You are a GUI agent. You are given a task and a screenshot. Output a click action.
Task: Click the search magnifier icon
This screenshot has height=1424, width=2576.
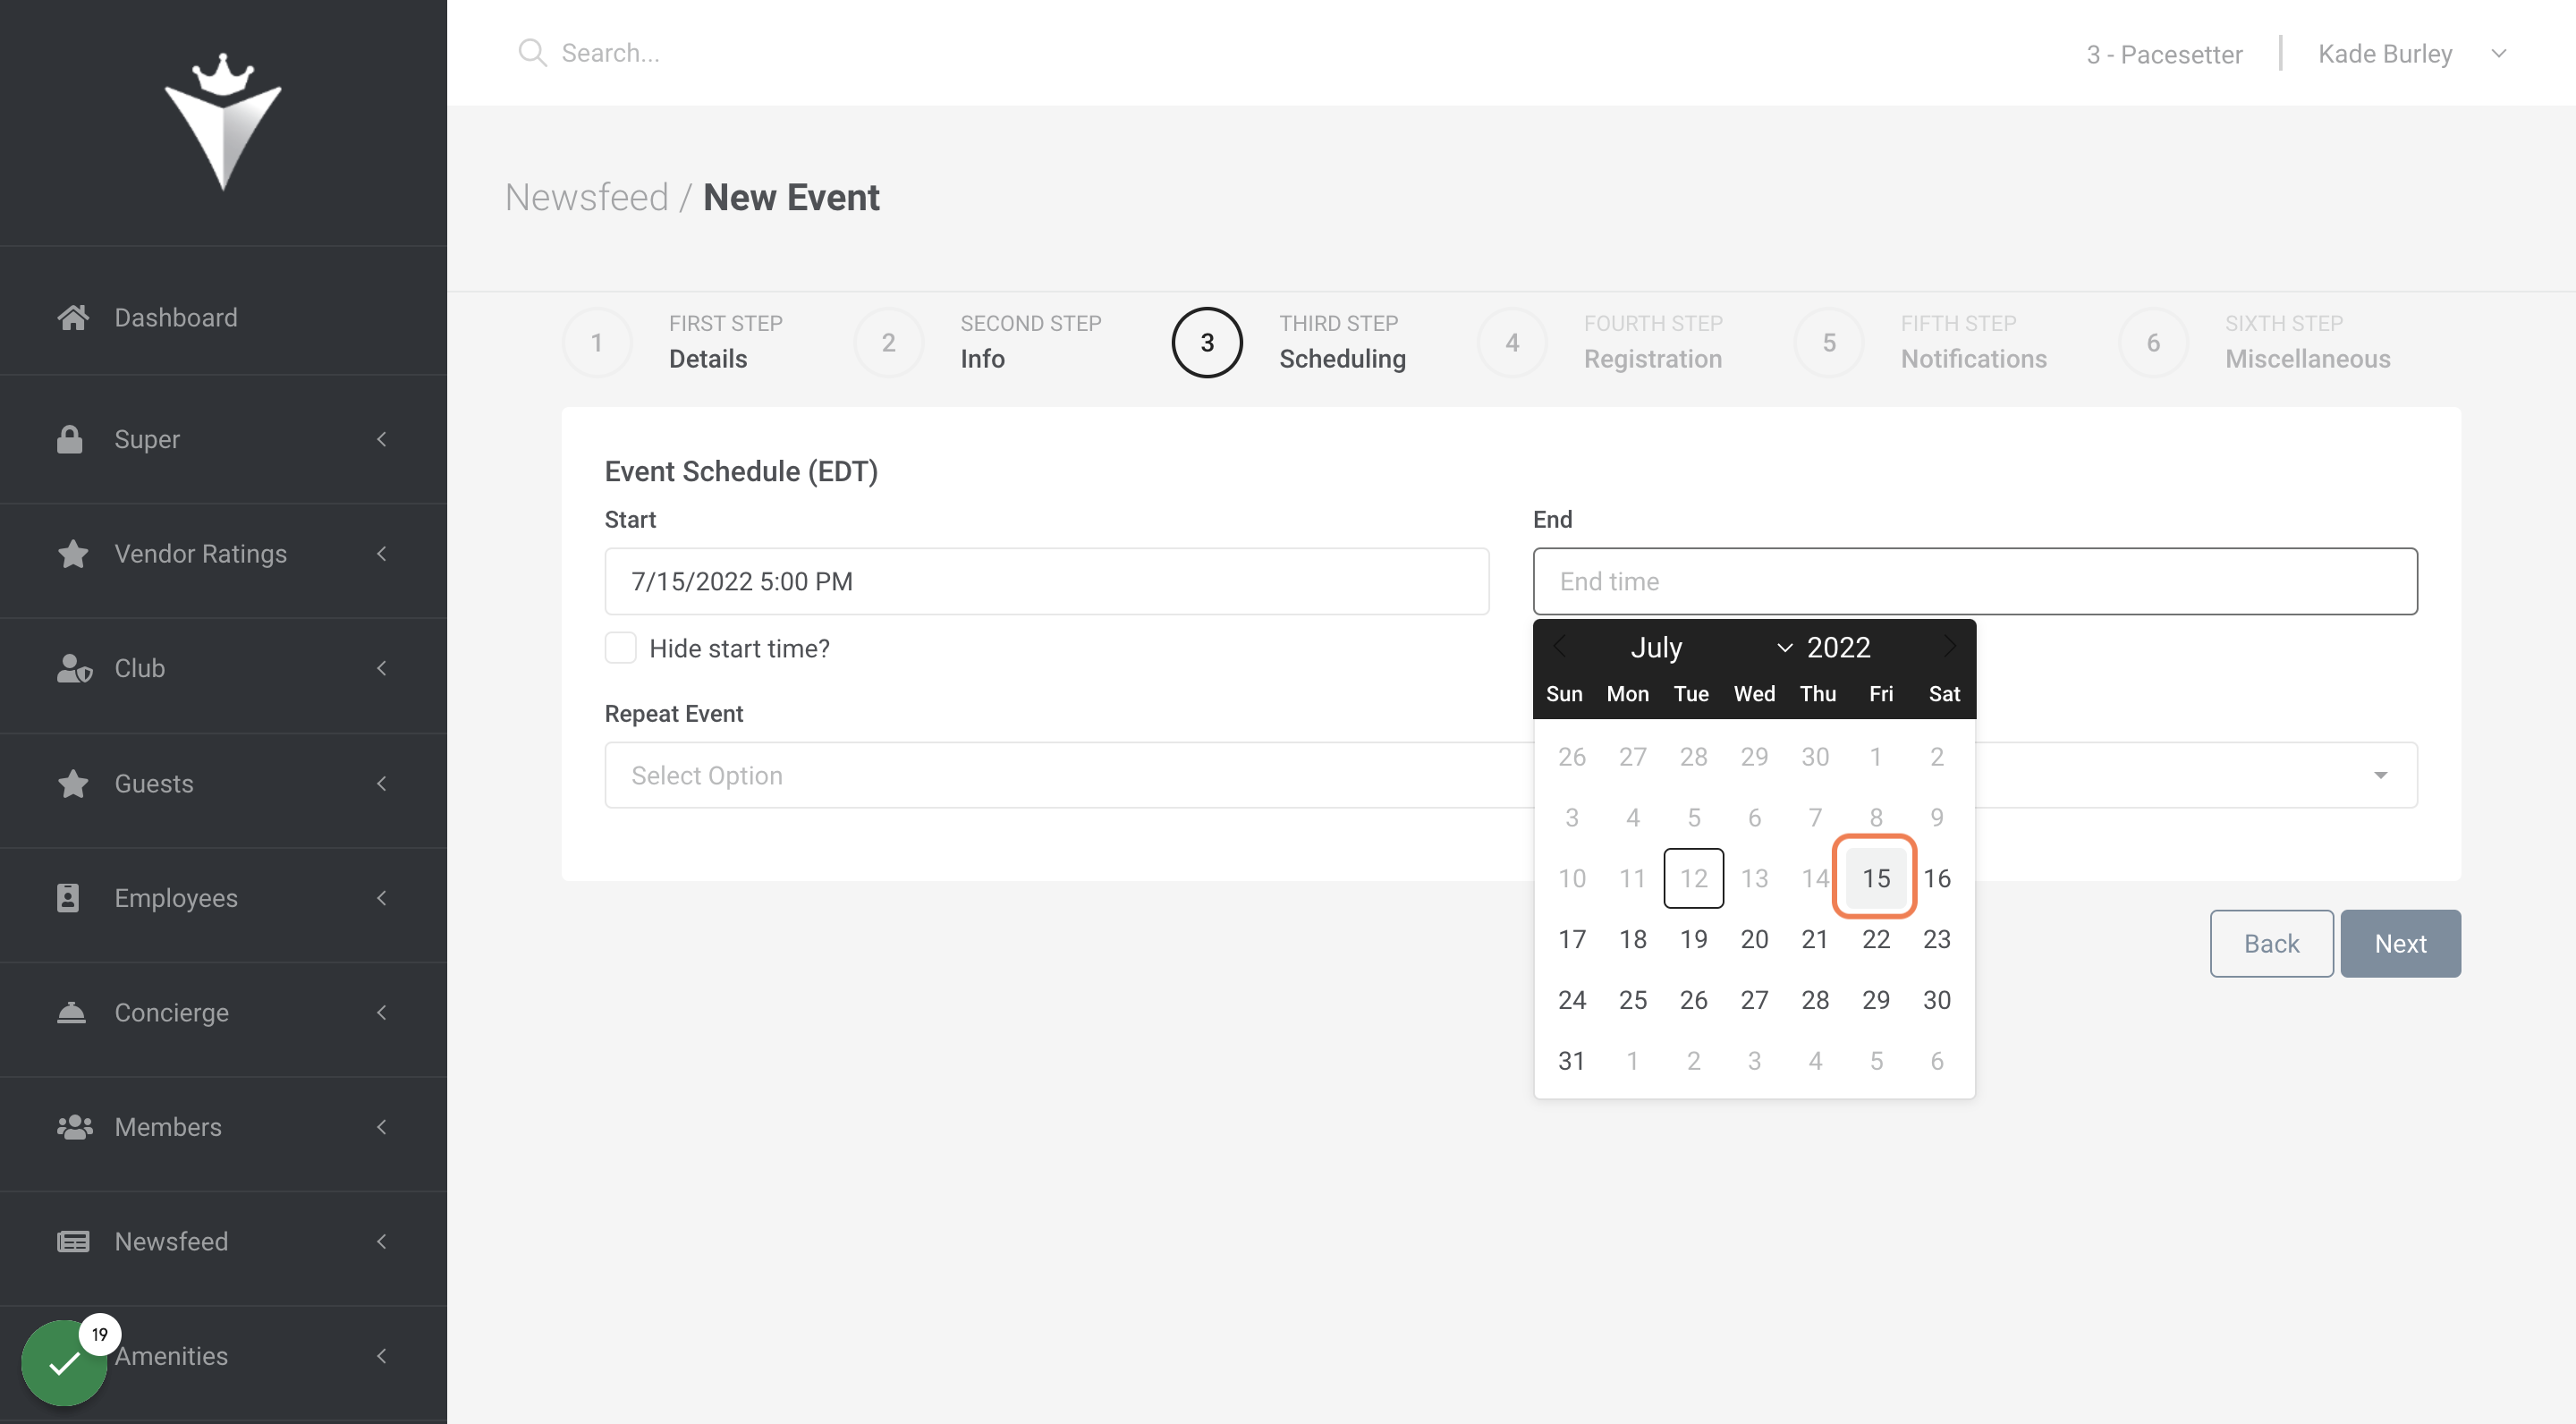(532, 53)
